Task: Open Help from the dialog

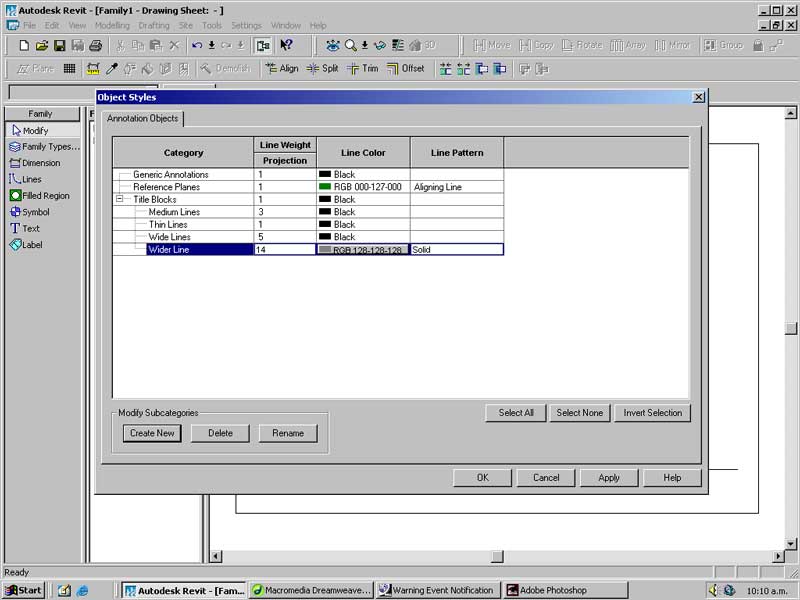Action: coord(672,478)
